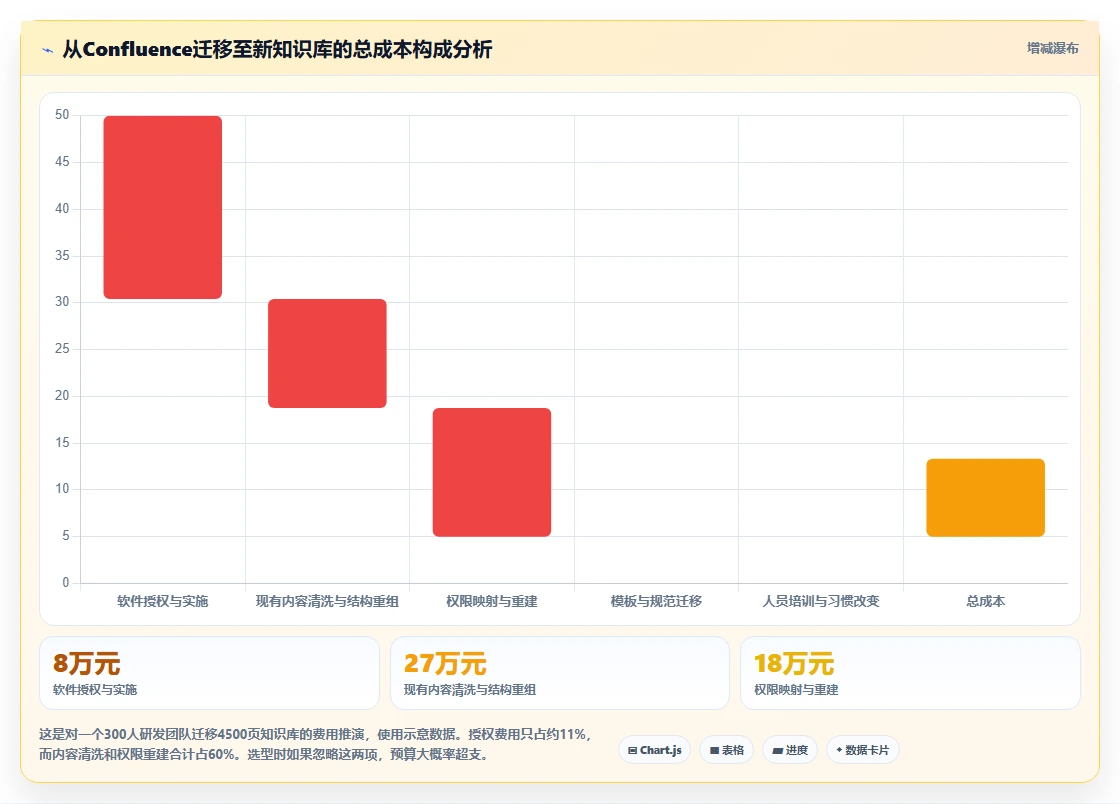Select the 进度 tag chip
This screenshot has height=804, width=1120.
(790, 750)
